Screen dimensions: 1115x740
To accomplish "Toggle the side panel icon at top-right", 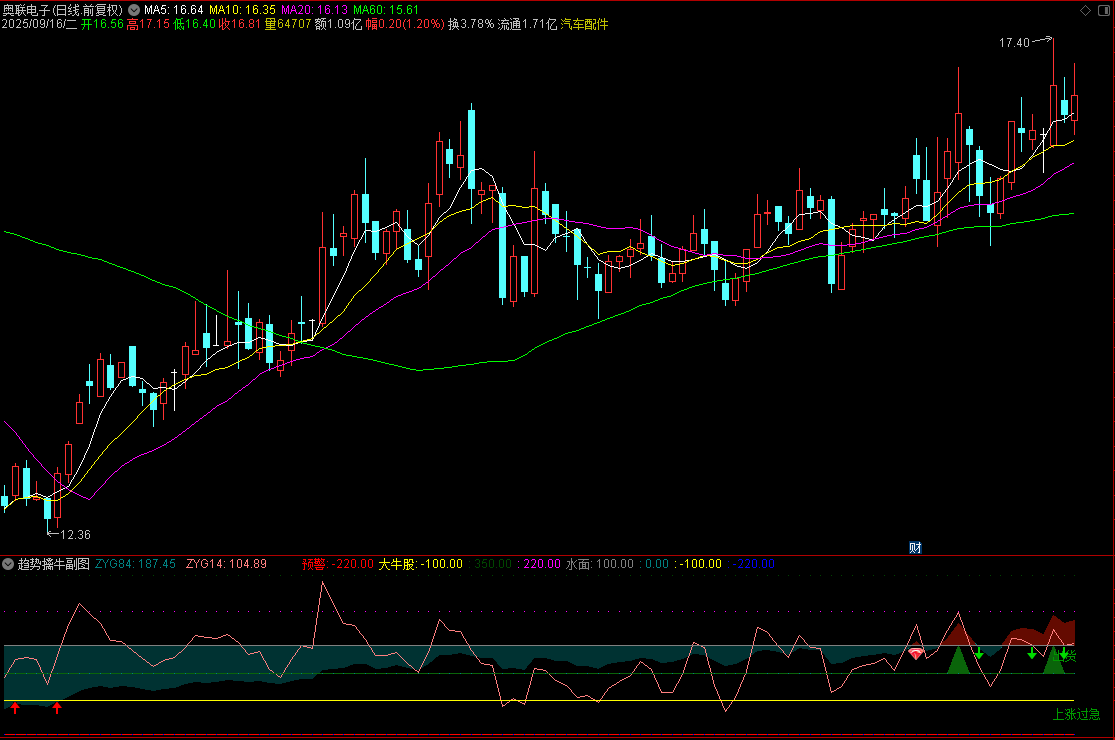I will (x=1102, y=10).
